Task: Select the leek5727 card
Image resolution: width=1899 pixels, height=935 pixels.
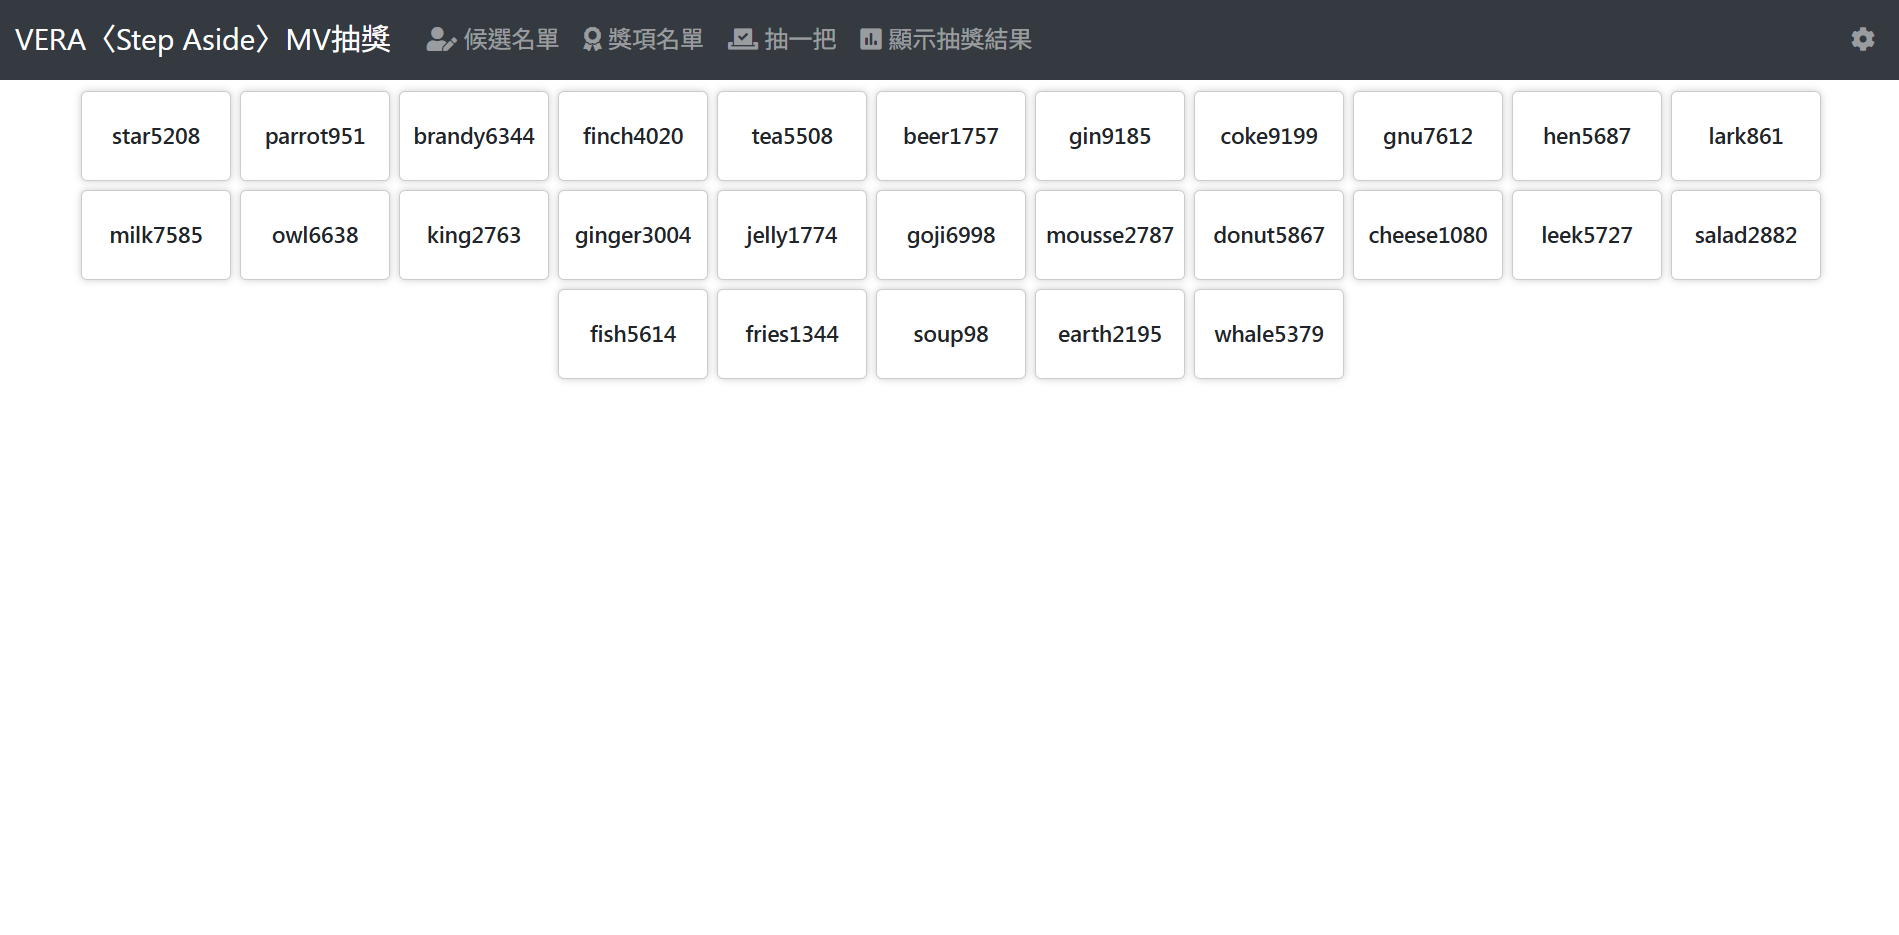Action: 1587,235
